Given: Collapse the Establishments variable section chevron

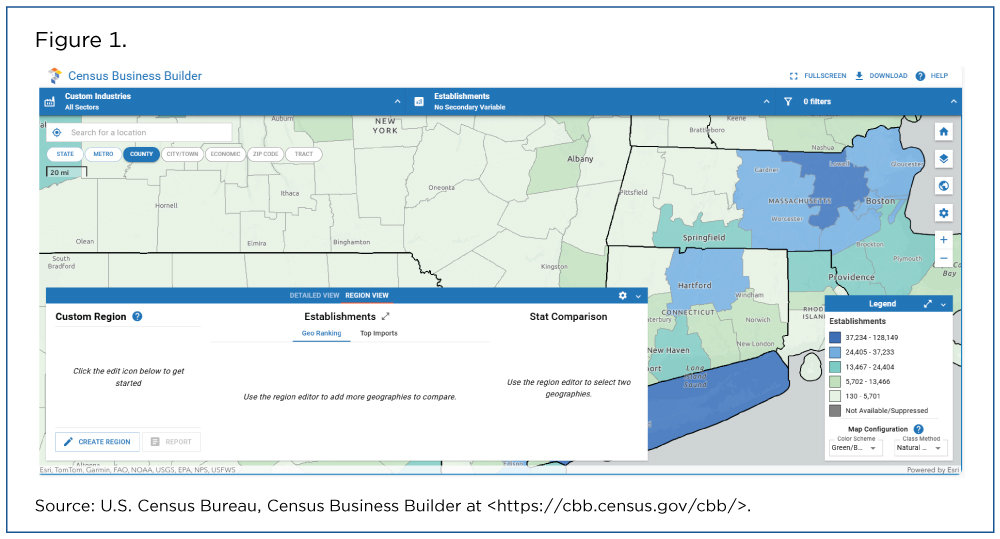Looking at the screenshot, I should point(766,101).
